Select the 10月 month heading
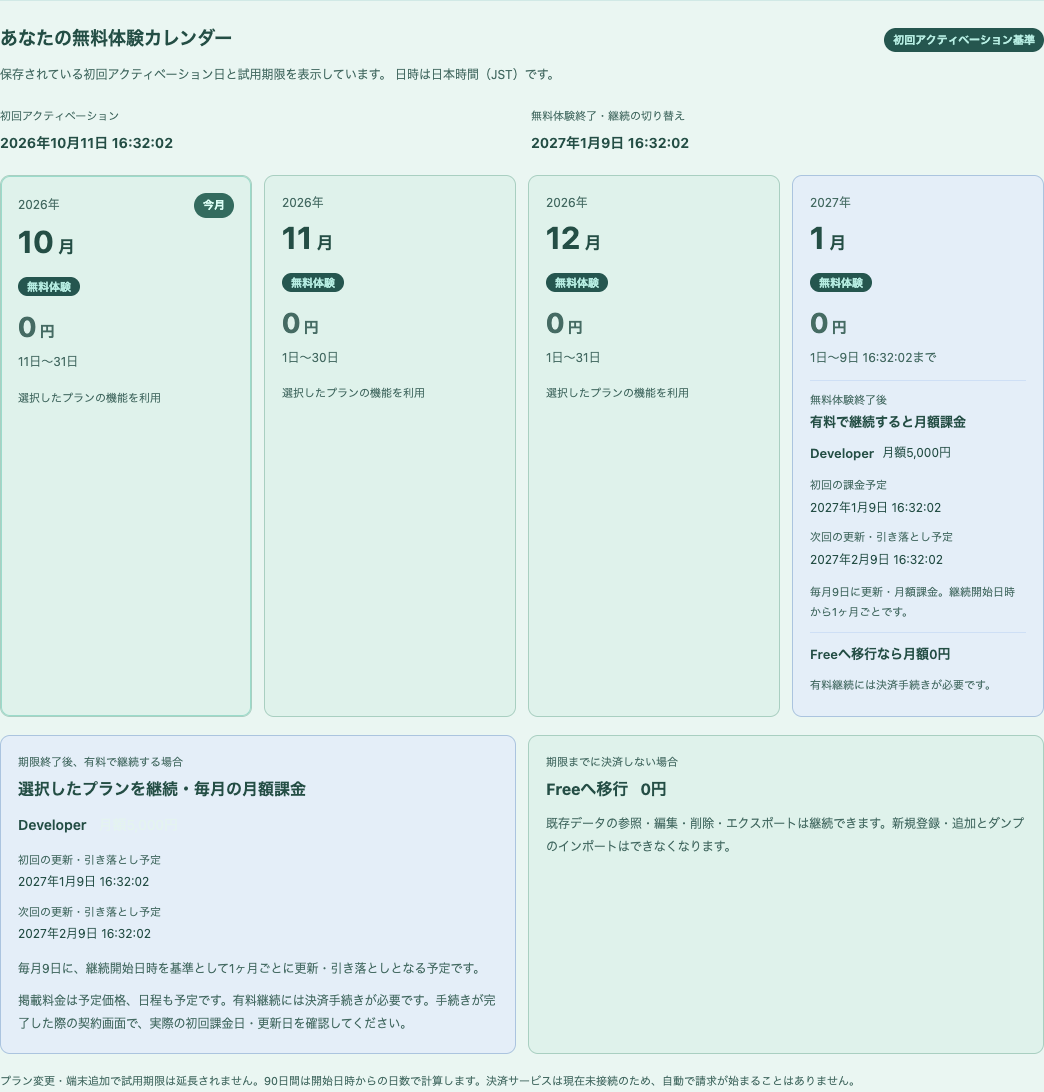The height and width of the screenshot is (1092, 1044). point(46,242)
